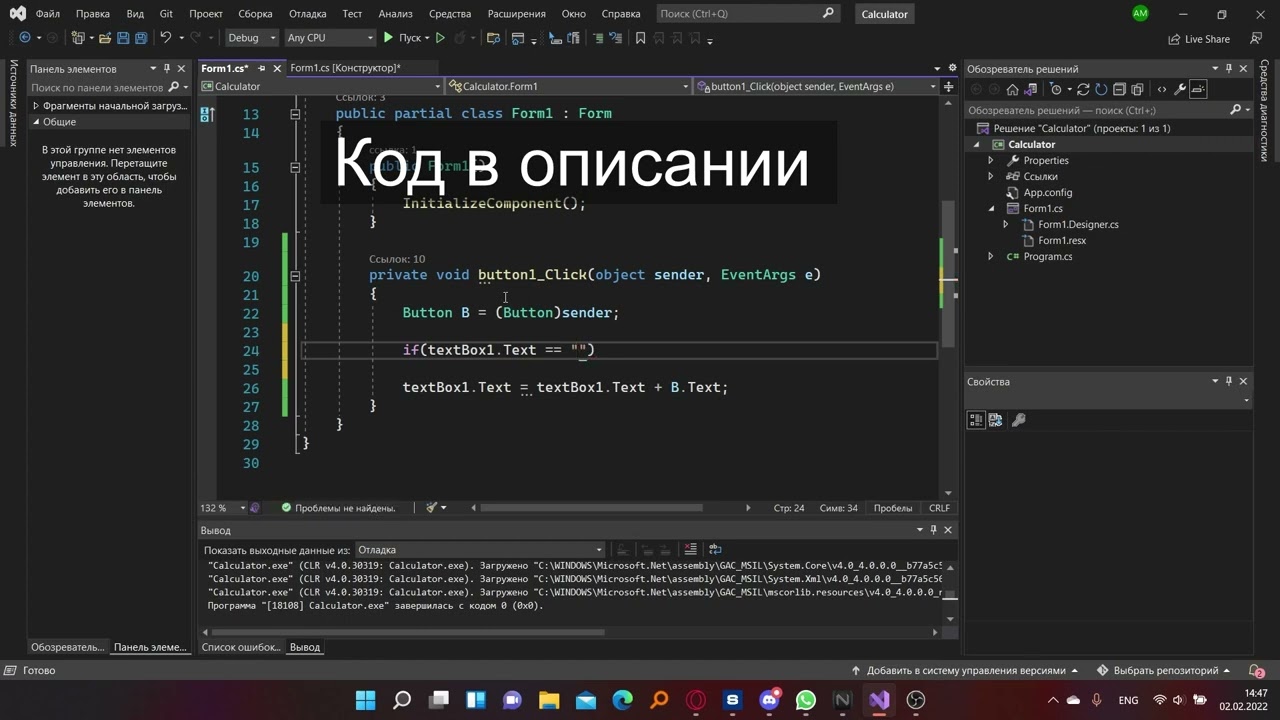Image resolution: width=1280 pixels, height=720 pixels.
Task: Click the Refresh icon in Solution Explorer
Action: [x=1101, y=90]
